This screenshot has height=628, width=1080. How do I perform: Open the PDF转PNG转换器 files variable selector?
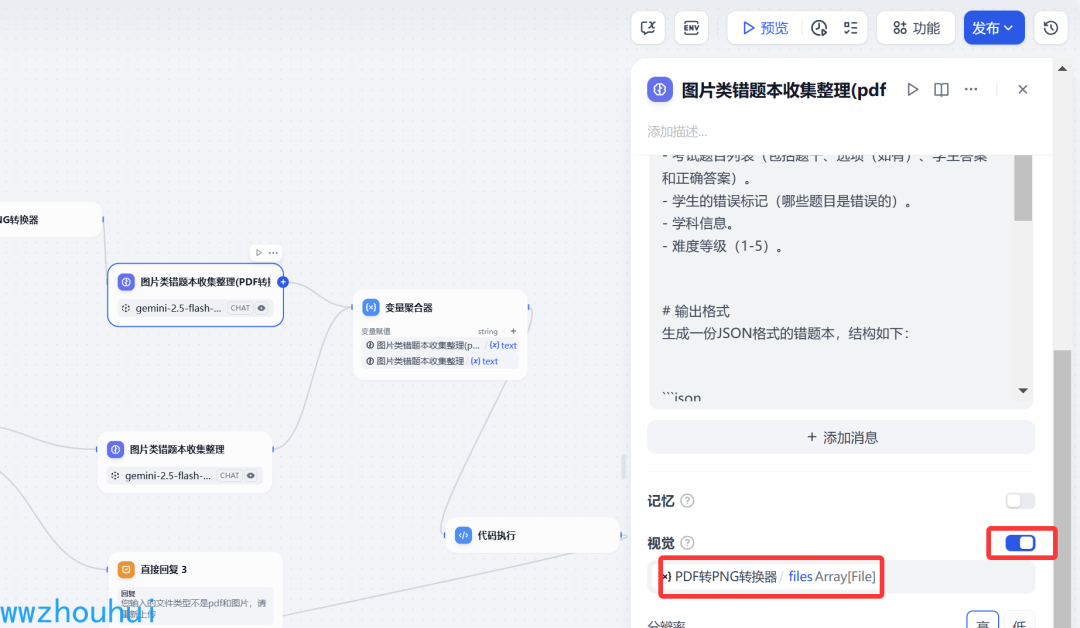pyautogui.click(x=841, y=576)
